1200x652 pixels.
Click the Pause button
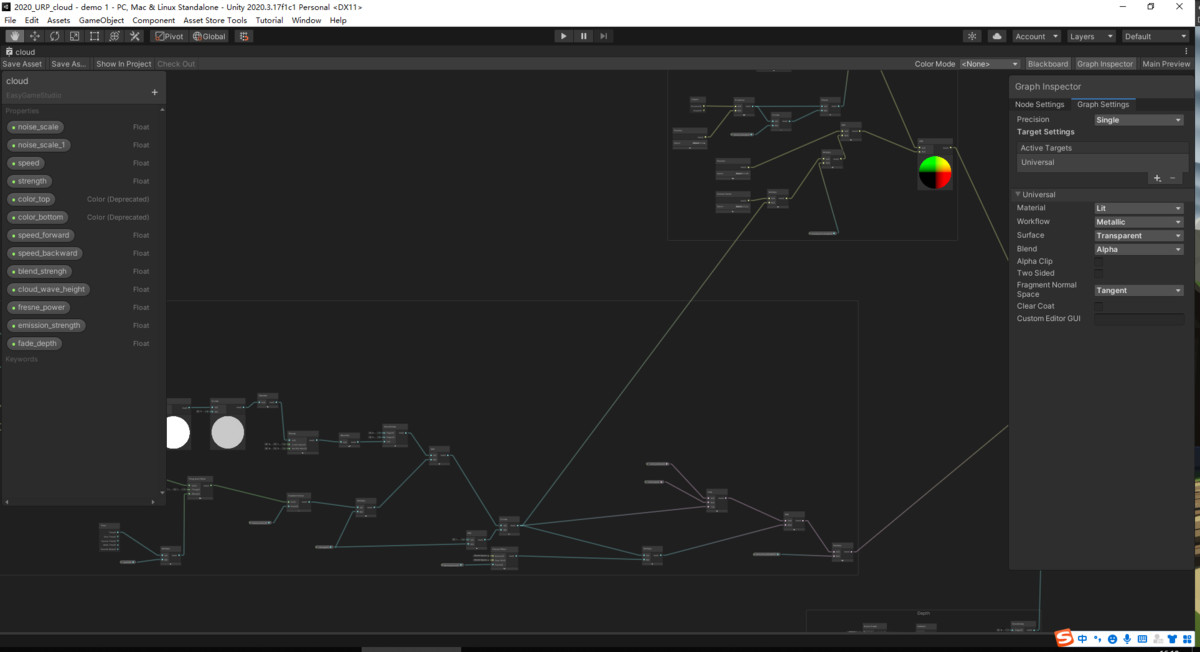tap(584, 36)
